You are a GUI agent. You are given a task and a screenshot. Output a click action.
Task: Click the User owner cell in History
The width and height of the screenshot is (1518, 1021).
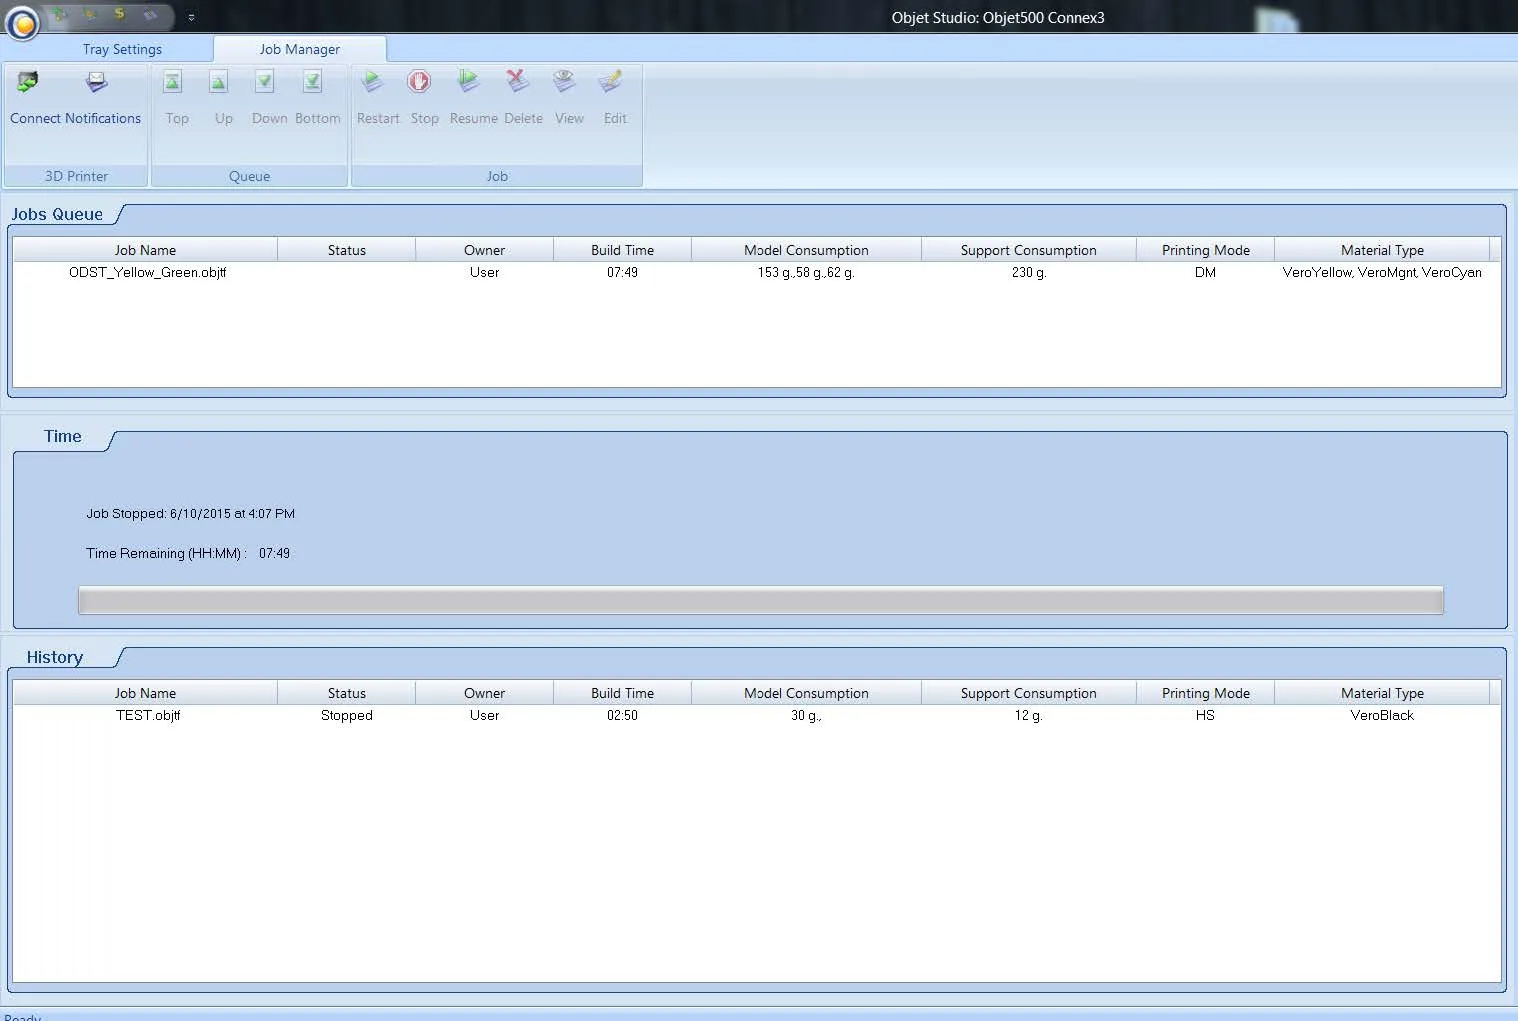pyautogui.click(x=484, y=715)
